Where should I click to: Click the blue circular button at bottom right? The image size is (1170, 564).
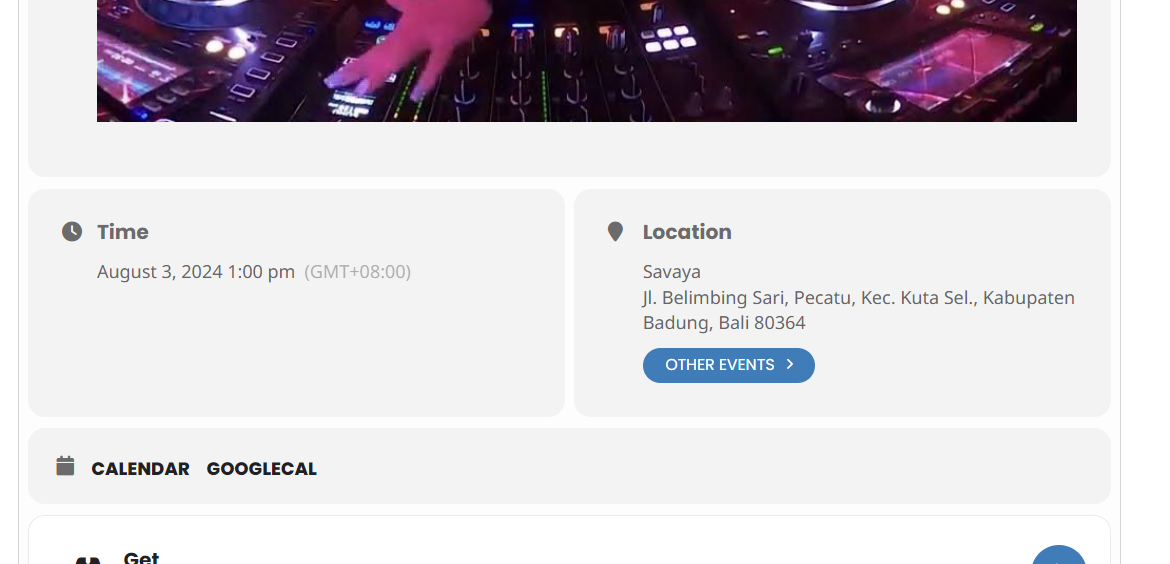(1059, 554)
